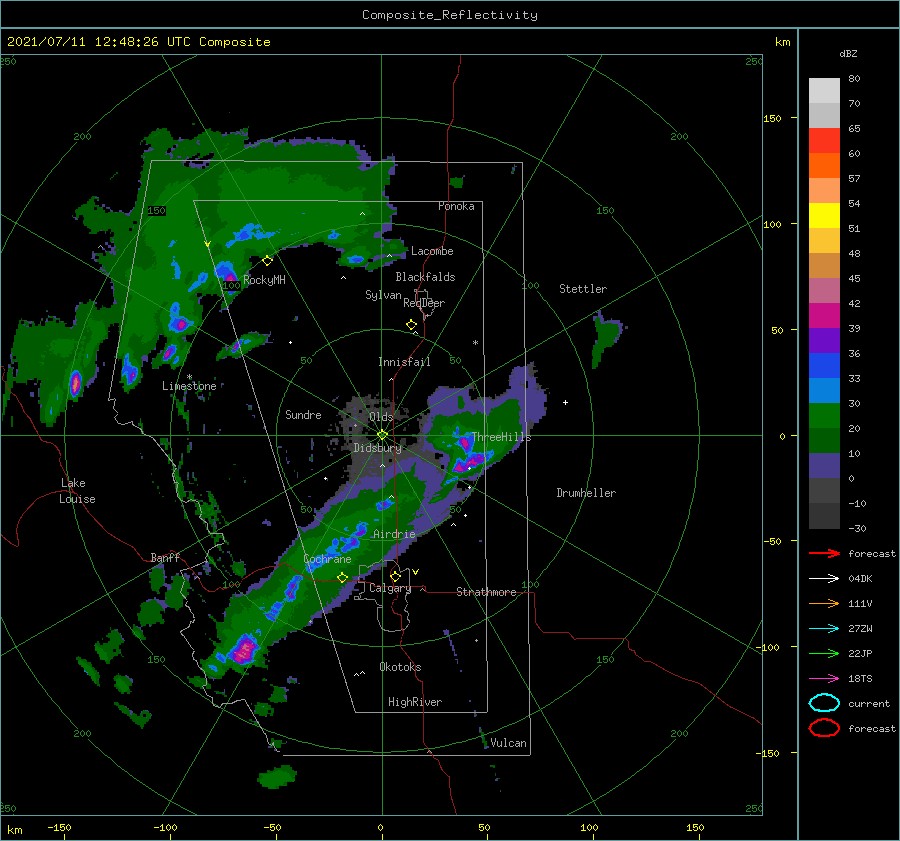Viewport: 900px width, 841px height.
Task: Click the ThreeHills town label
Action: tap(501, 437)
